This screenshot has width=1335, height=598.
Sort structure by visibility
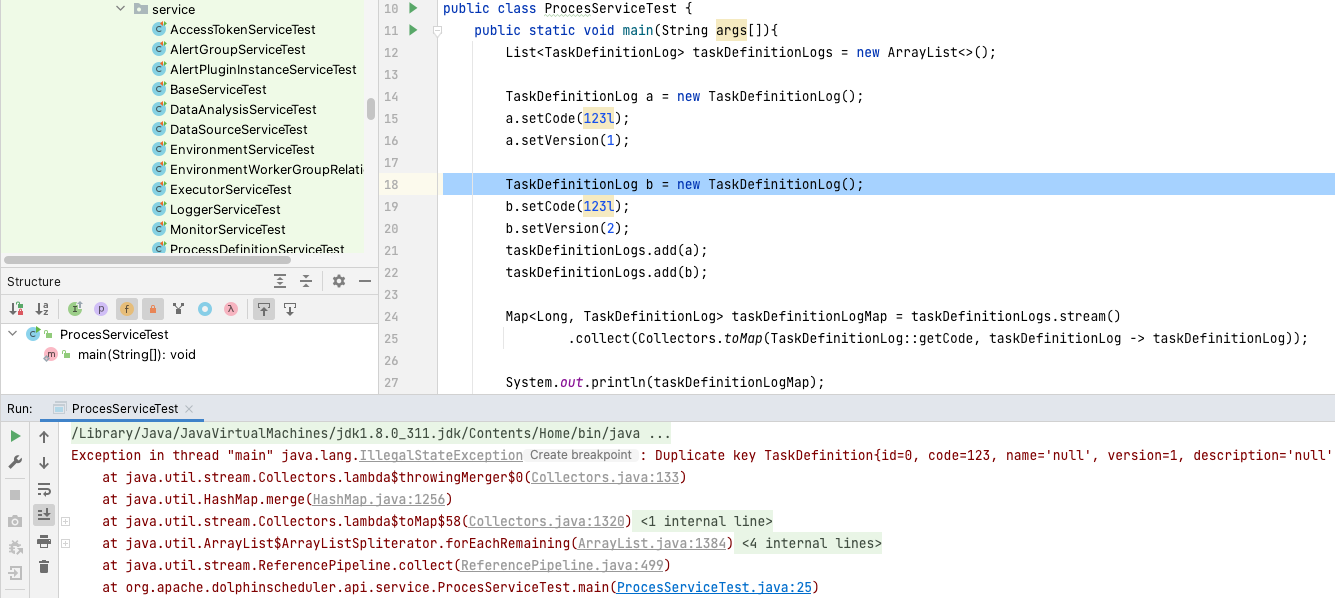point(16,309)
